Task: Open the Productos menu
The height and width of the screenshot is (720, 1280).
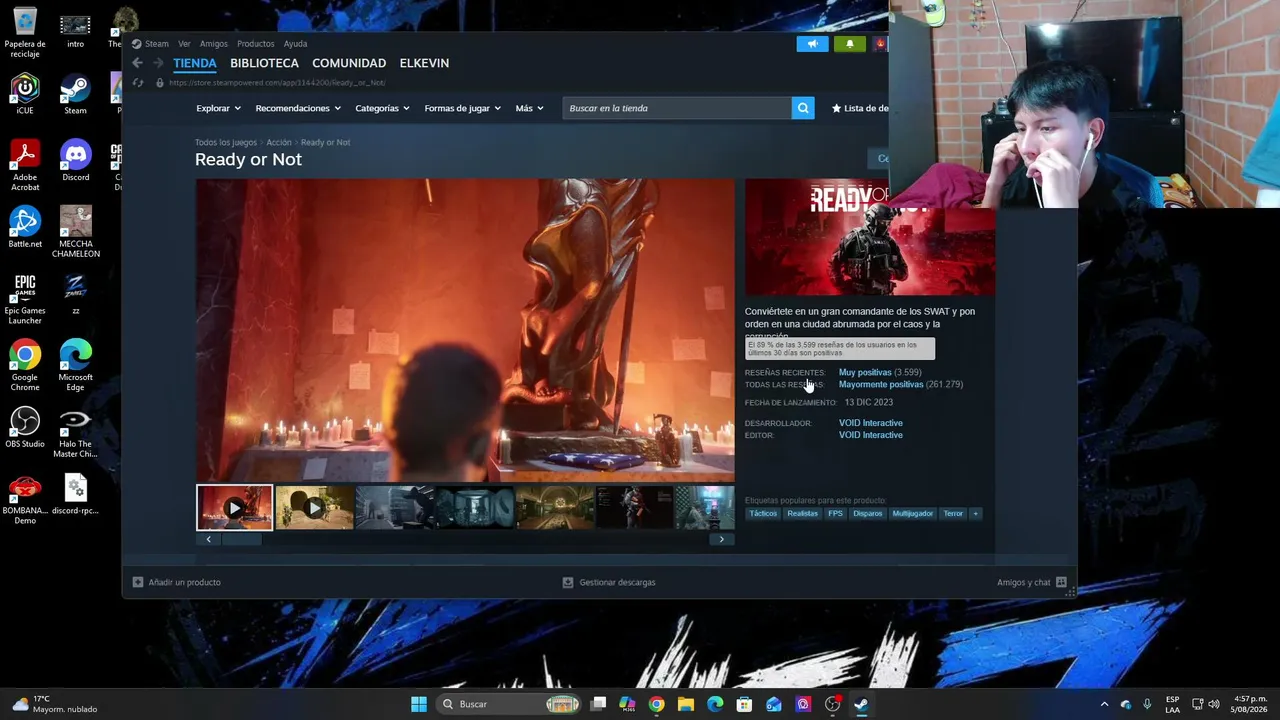Action: pyautogui.click(x=255, y=44)
